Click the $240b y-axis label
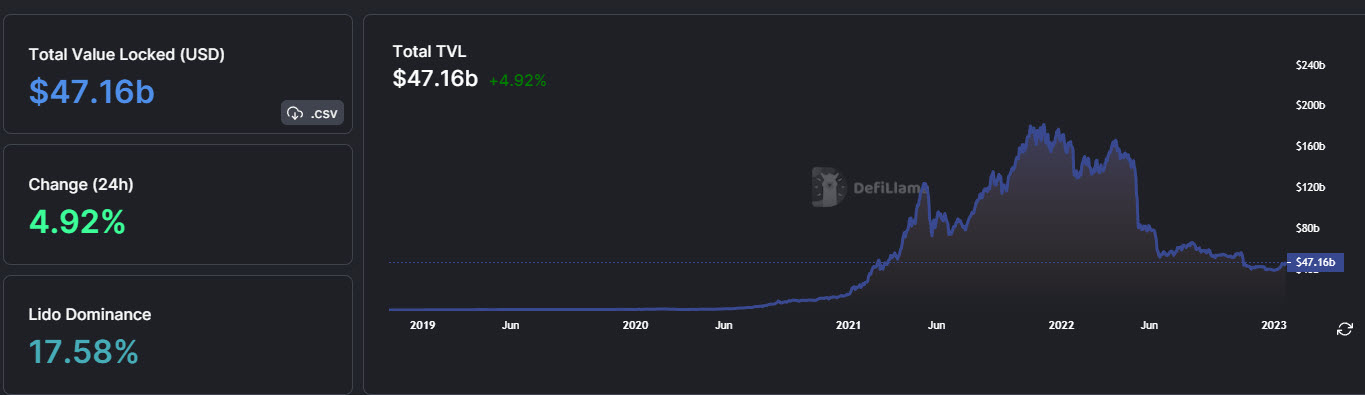 click(1310, 64)
